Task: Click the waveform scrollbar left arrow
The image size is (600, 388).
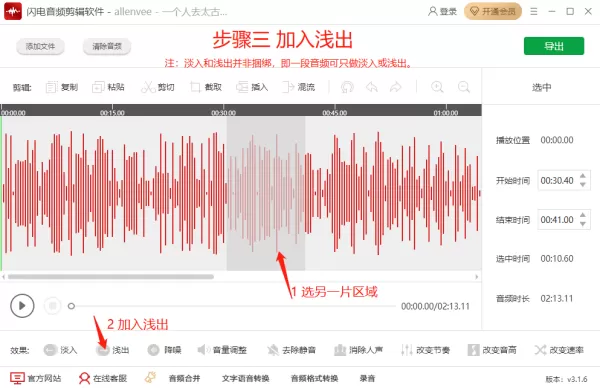Action: pos(3,277)
